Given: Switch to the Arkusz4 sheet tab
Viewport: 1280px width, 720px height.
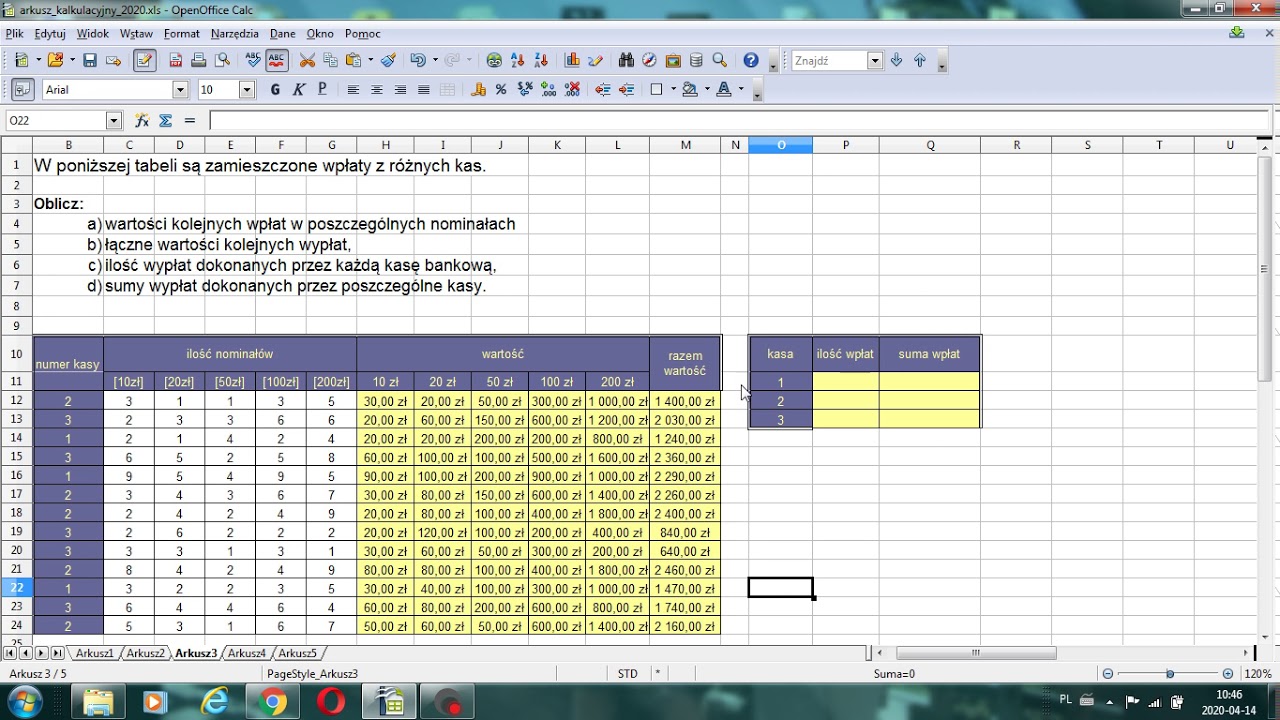Looking at the screenshot, I should pos(247,653).
